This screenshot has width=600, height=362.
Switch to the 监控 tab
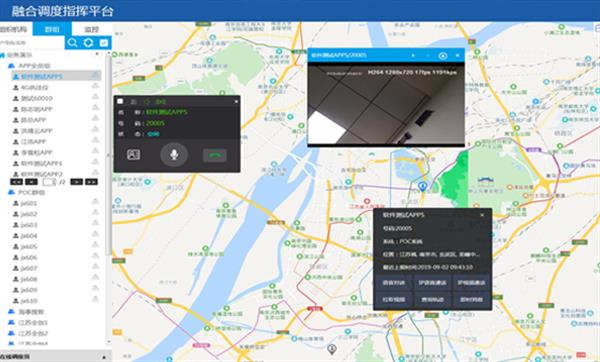click(91, 29)
